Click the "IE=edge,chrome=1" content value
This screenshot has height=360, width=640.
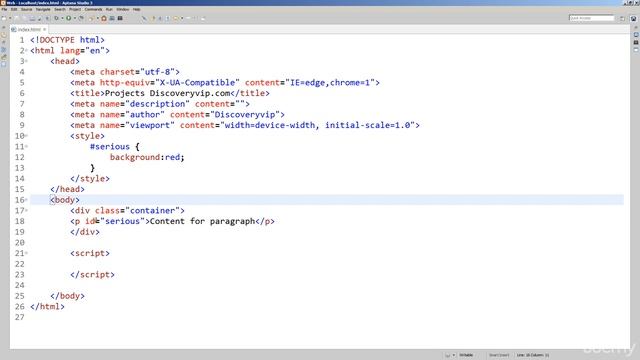(330, 82)
